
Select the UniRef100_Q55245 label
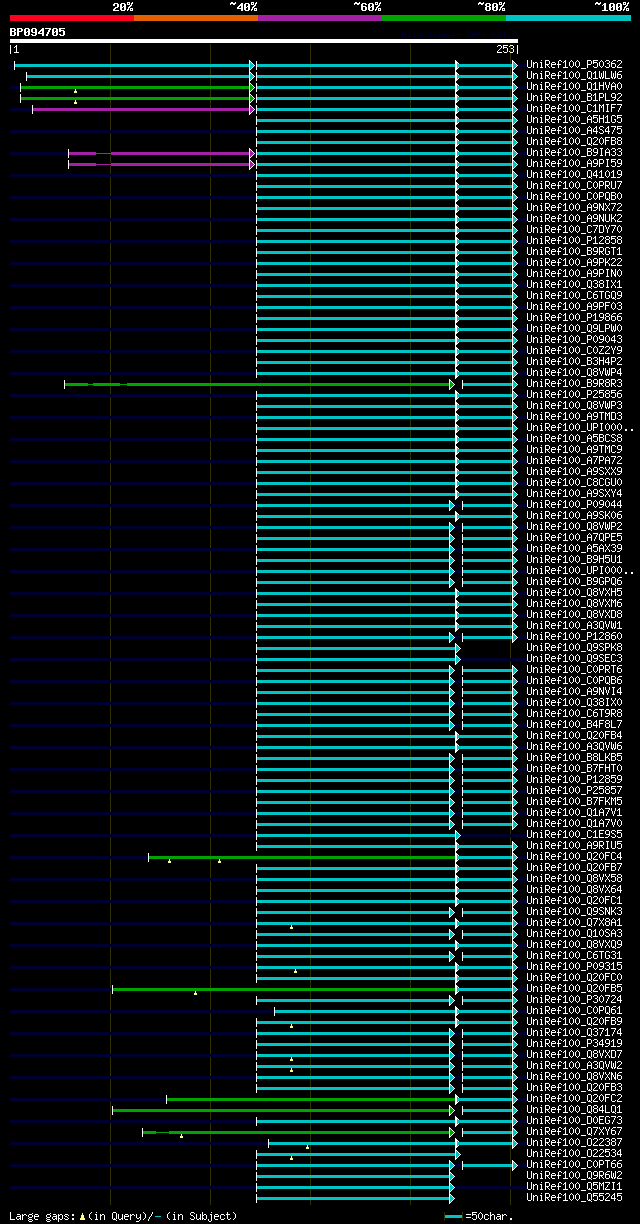click(x=574, y=1198)
